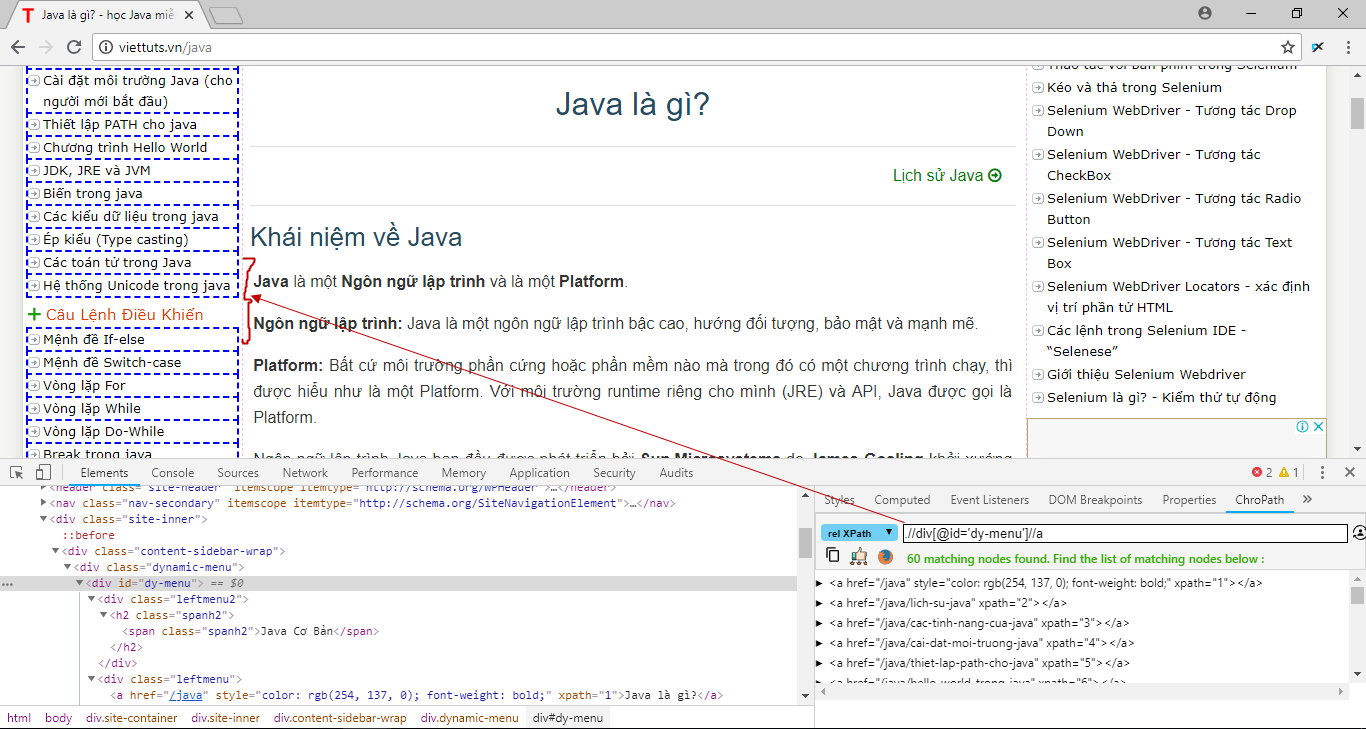Viewport: 1366px width, 729px height.
Task: Switch to the Console tab
Action: pos(173,473)
